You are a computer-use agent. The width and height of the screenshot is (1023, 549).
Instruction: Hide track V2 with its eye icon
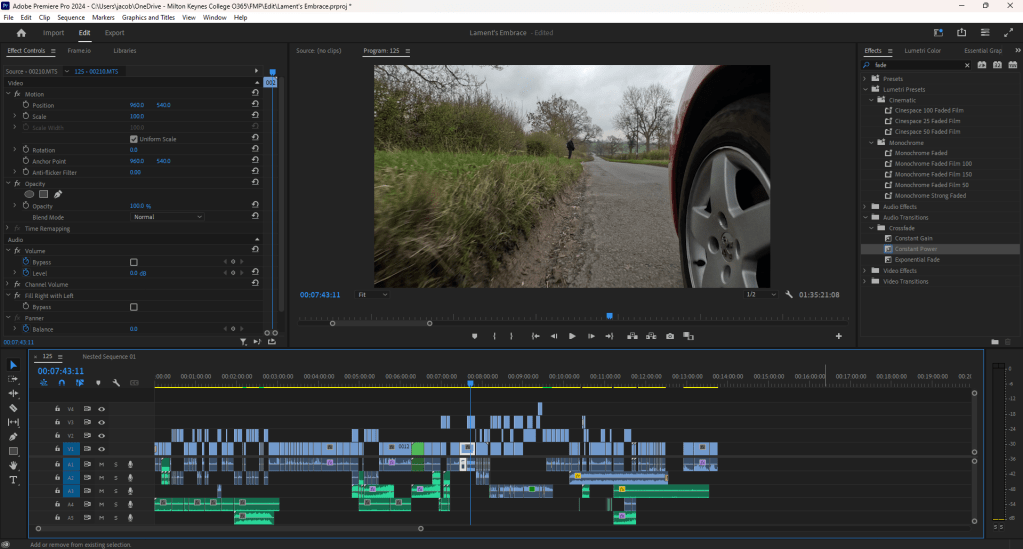click(101, 436)
